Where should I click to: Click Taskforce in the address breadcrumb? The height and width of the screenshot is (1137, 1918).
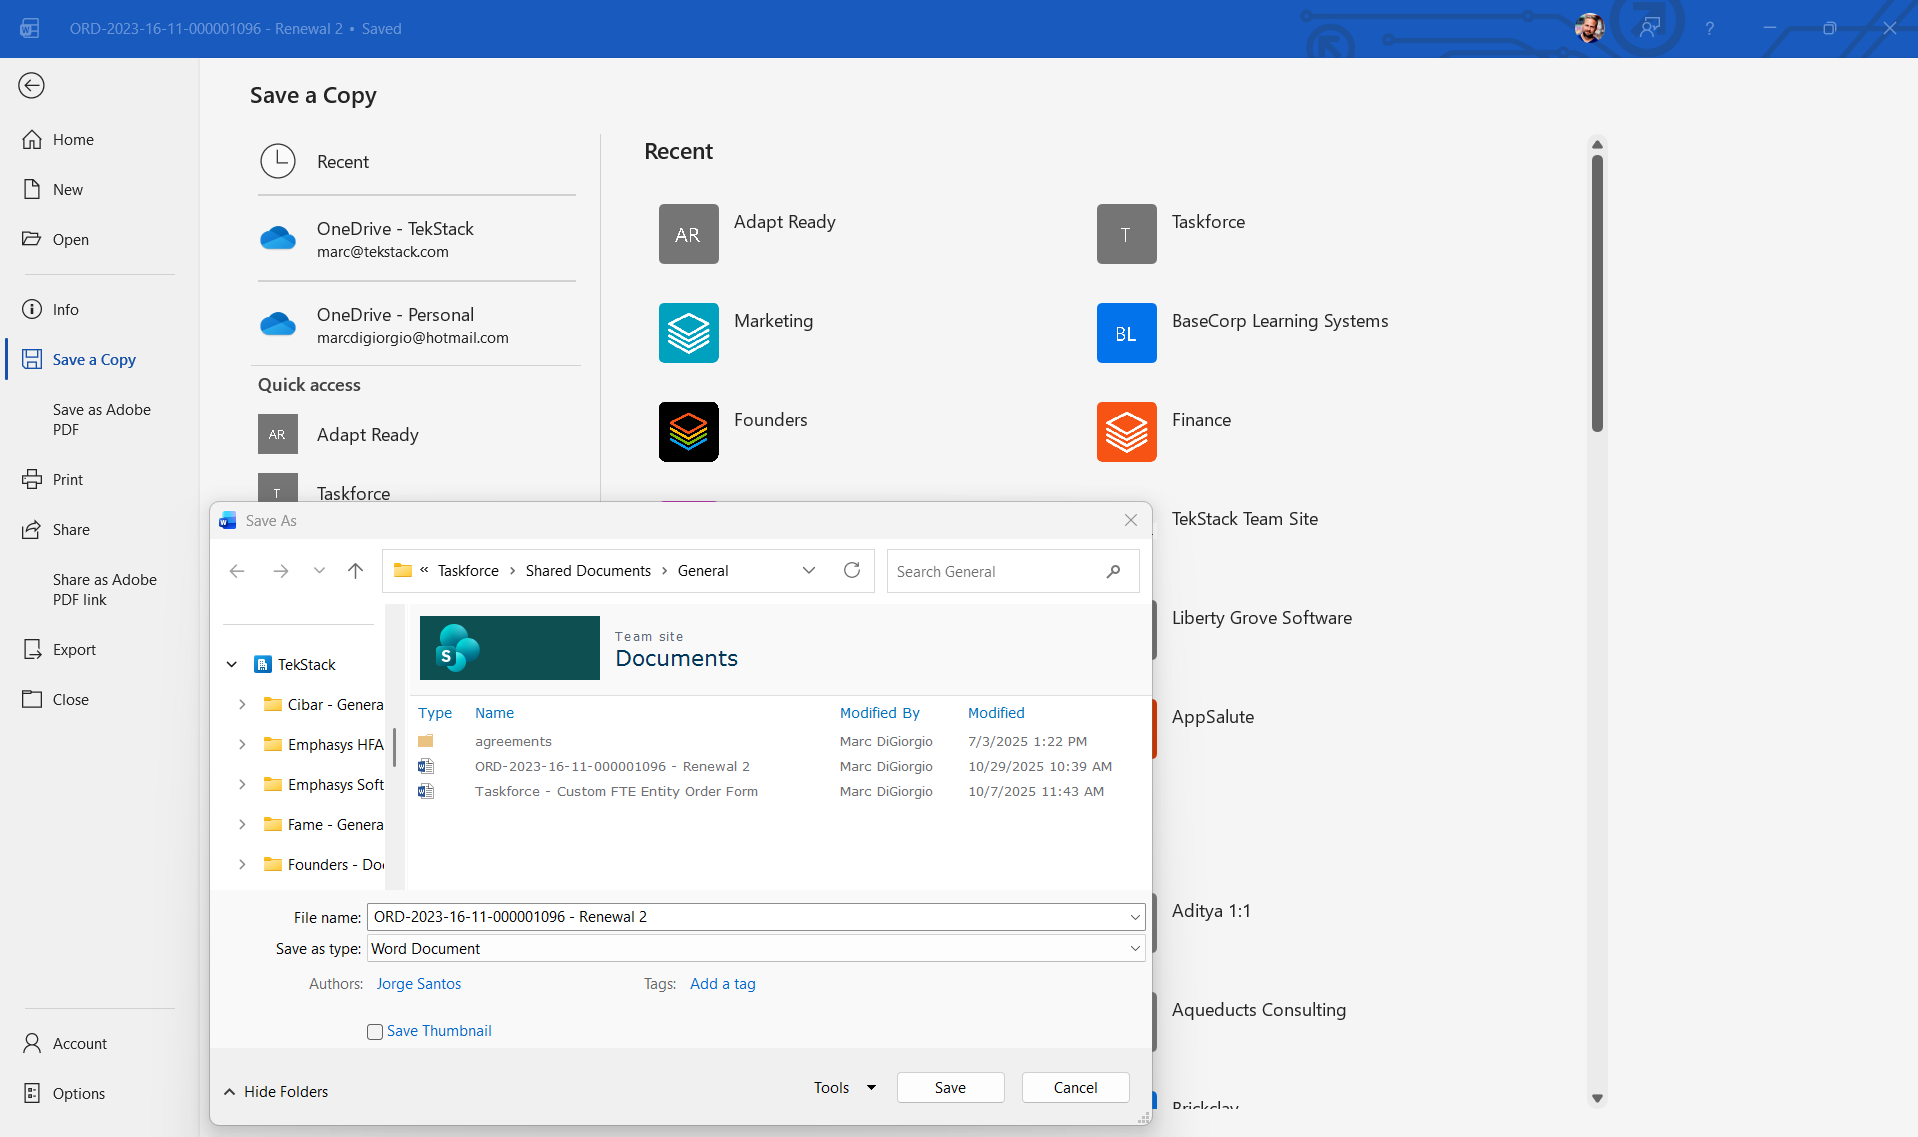pos(468,571)
